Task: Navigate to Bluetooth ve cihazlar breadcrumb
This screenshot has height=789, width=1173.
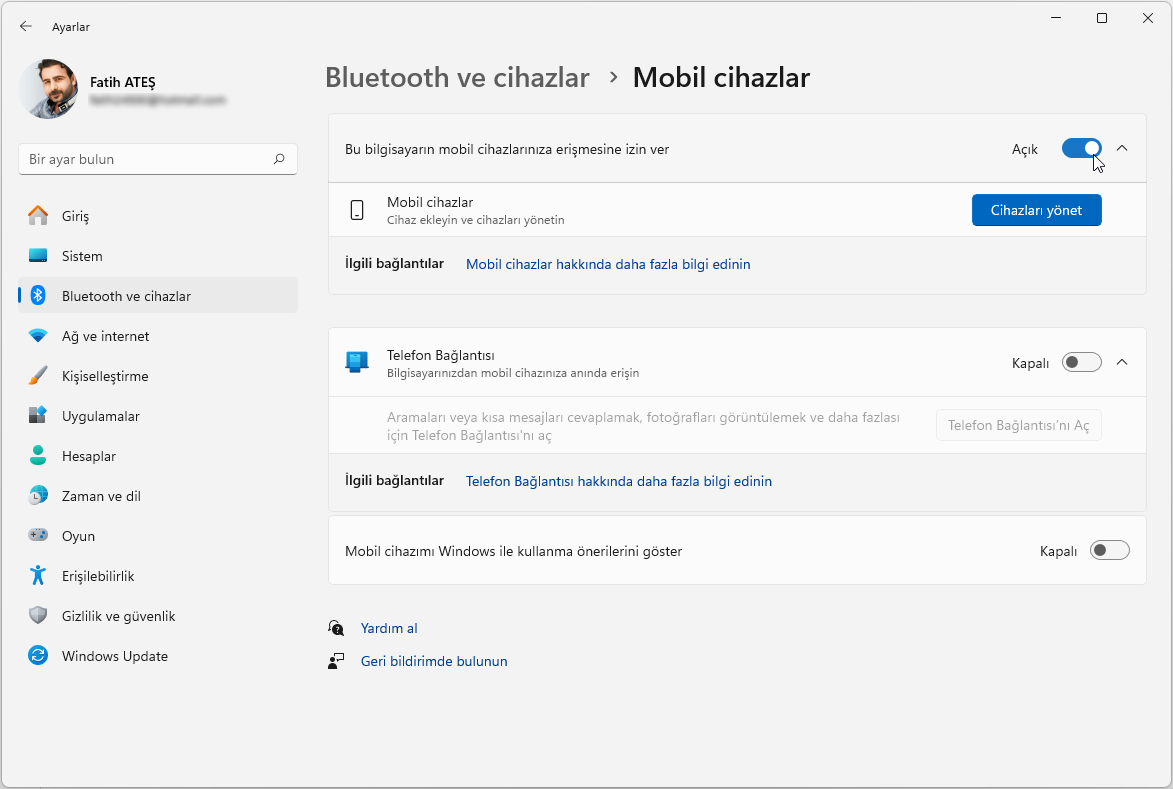Action: (457, 77)
